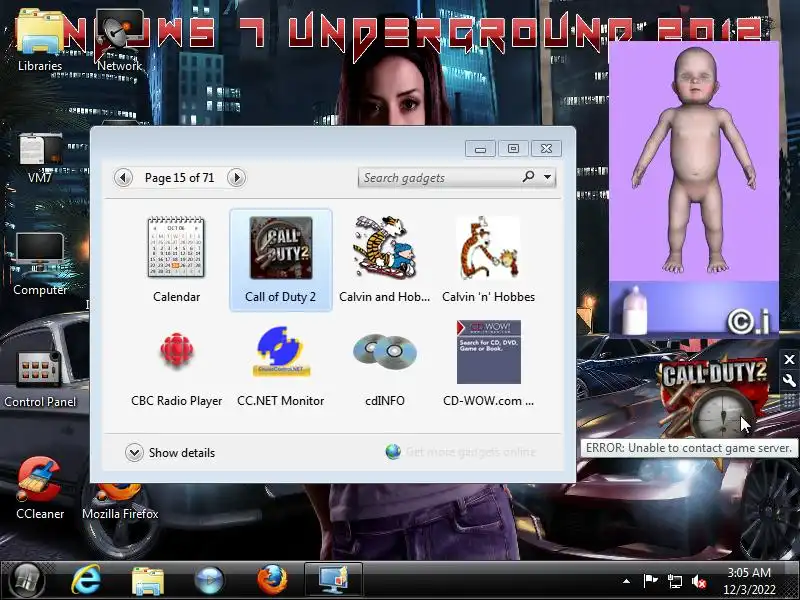Click the virtual baby gadget figure
The width and height of the screenshot is (800, 600).
694,159
